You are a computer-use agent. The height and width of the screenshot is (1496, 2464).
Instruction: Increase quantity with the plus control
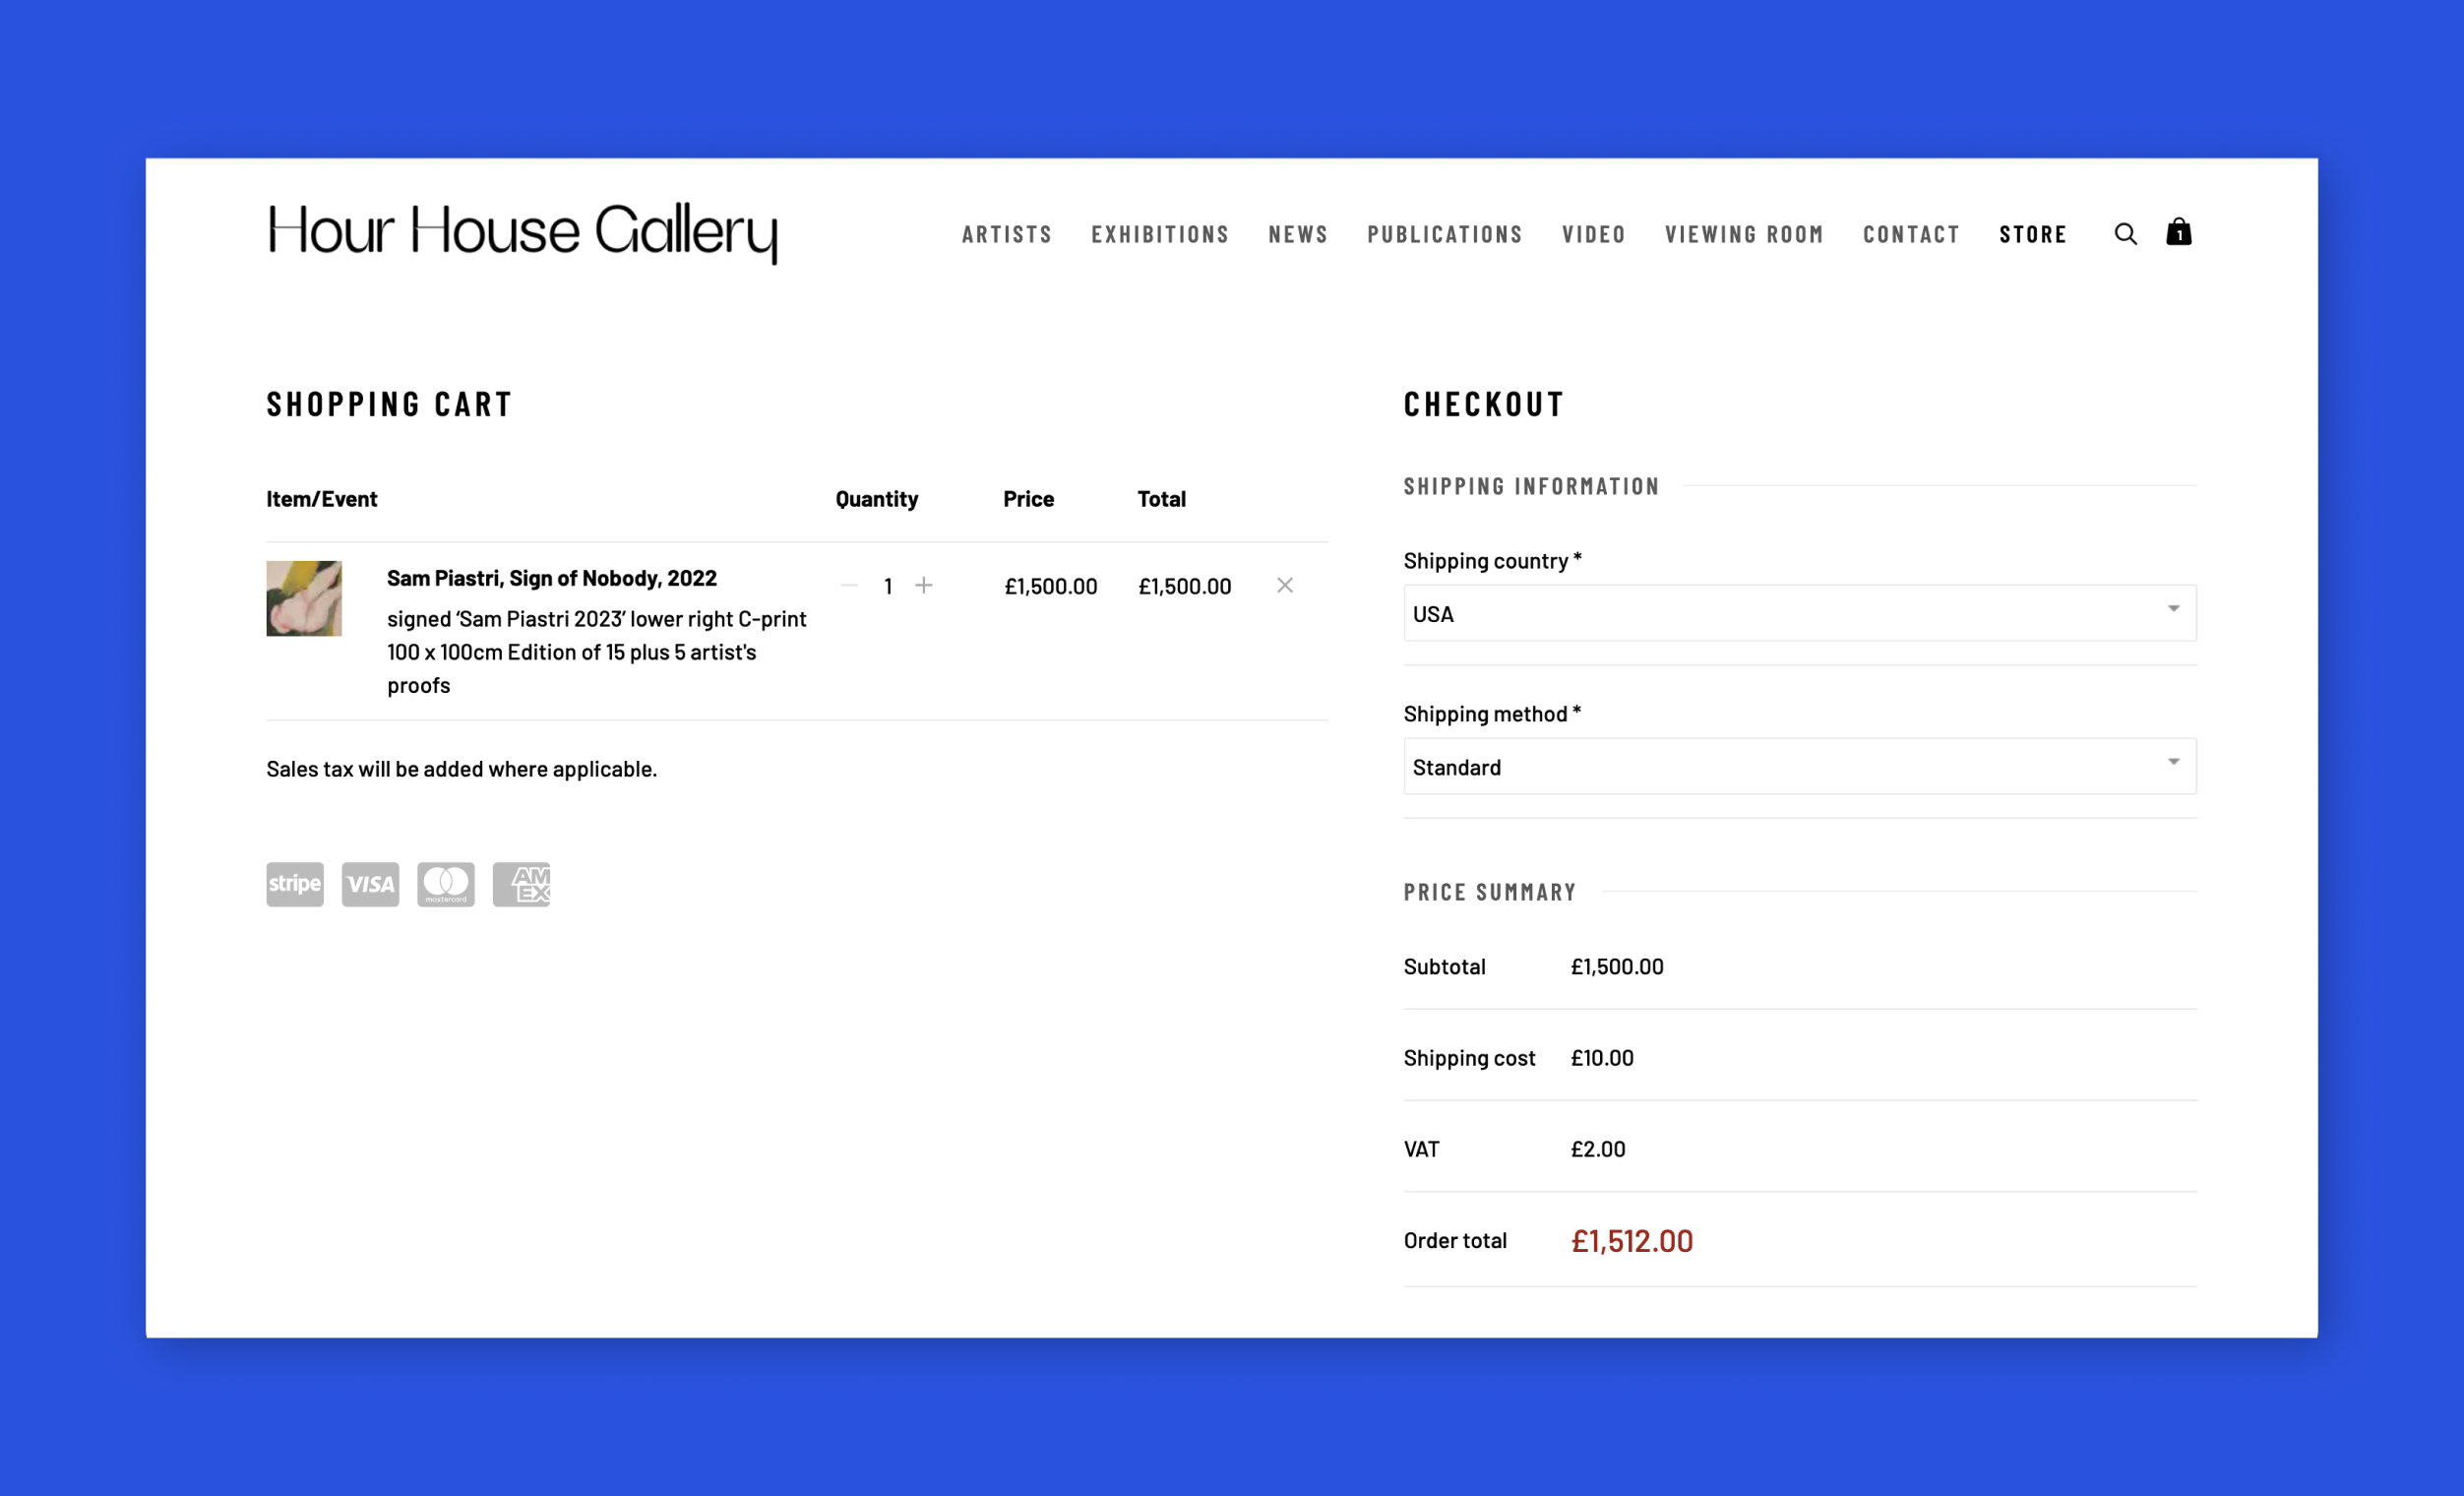[923, 585]
